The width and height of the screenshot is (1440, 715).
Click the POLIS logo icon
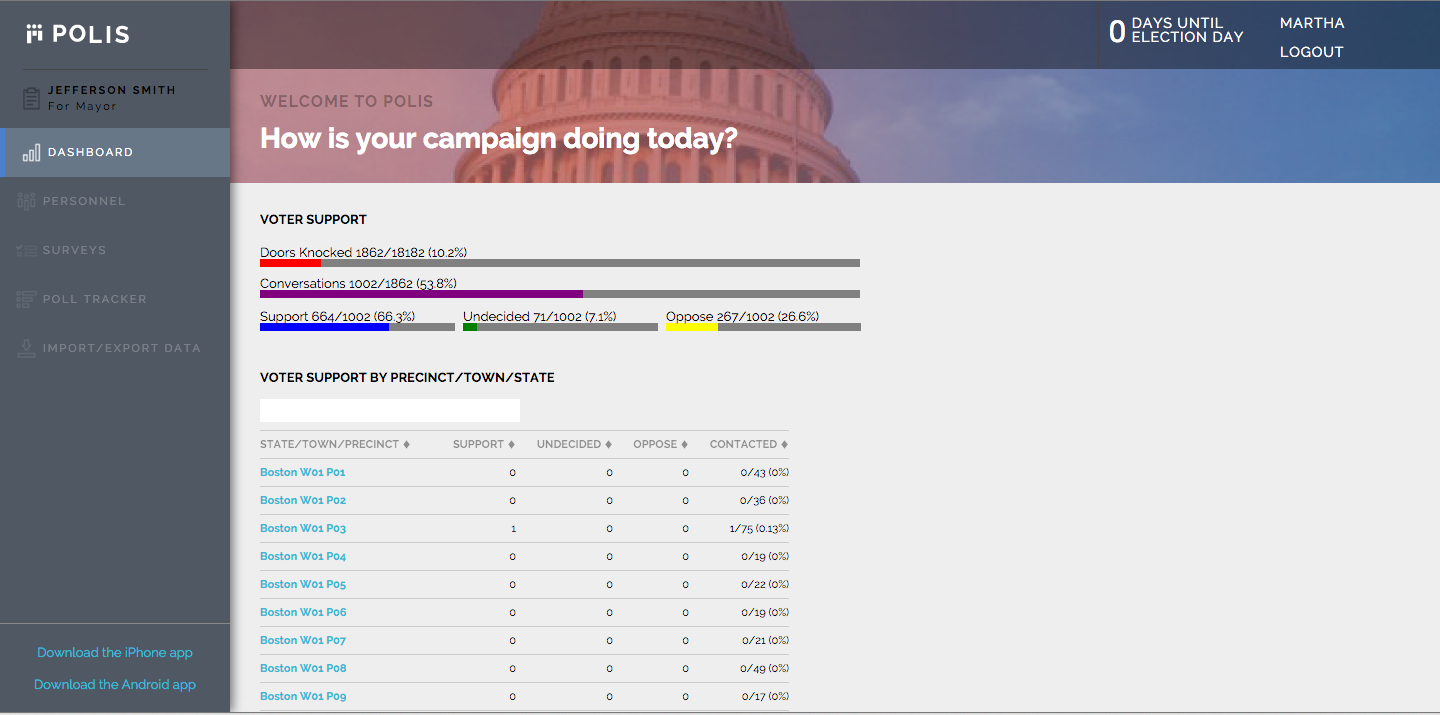coord(35,33)
